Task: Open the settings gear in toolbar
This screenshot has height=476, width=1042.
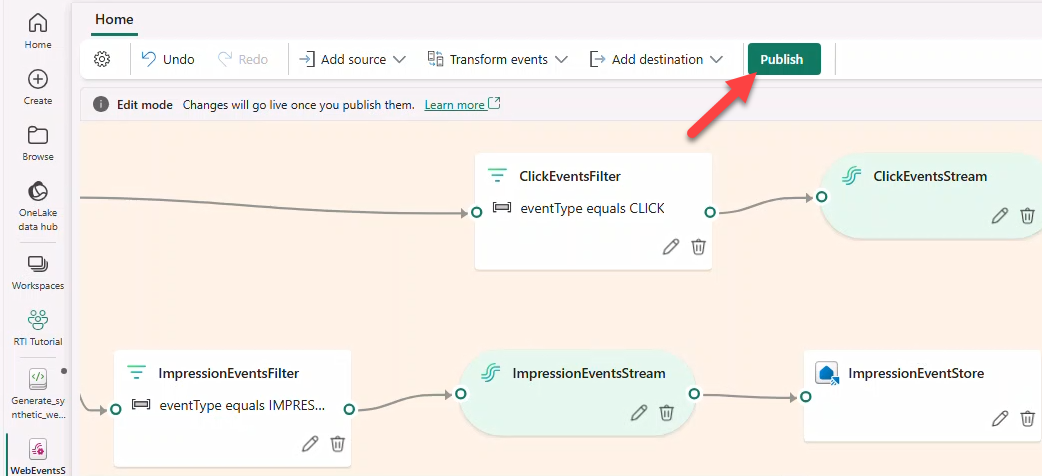Action: pos(102,59)
